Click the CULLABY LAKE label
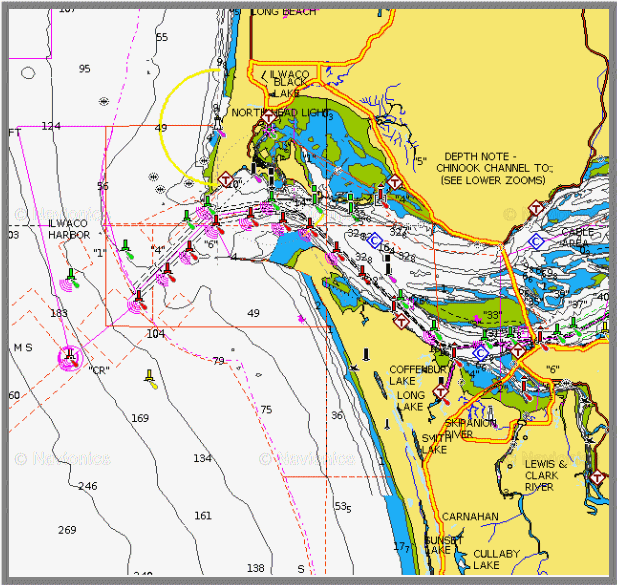Screen dimensions: 617x585 pos(496,559)
